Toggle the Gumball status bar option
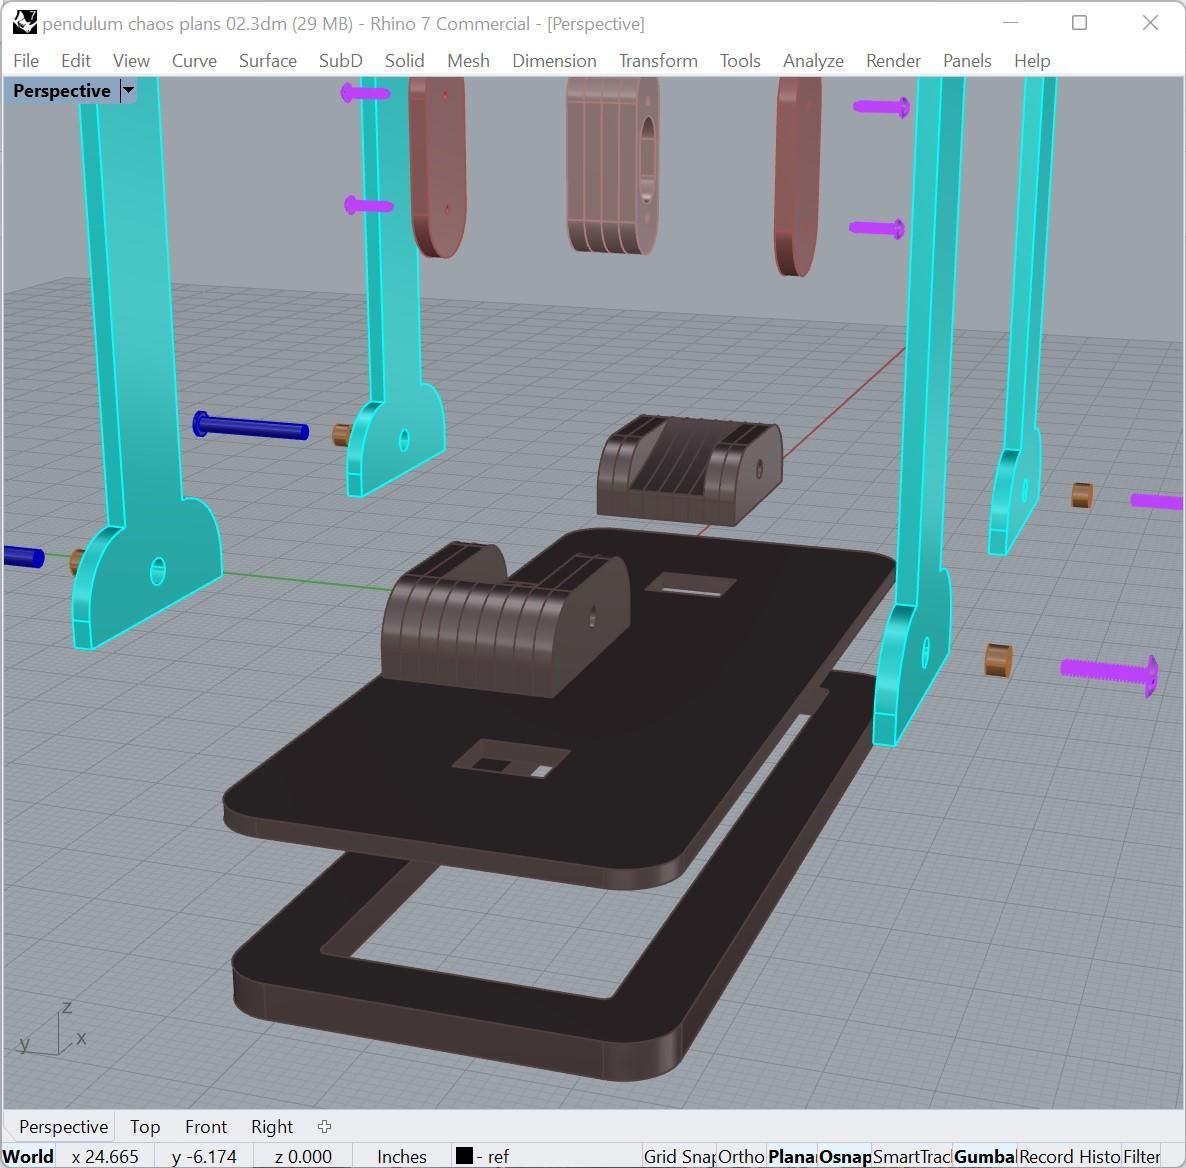This screenshot has height=1168, width=1186. click(x=984, y=1156)
